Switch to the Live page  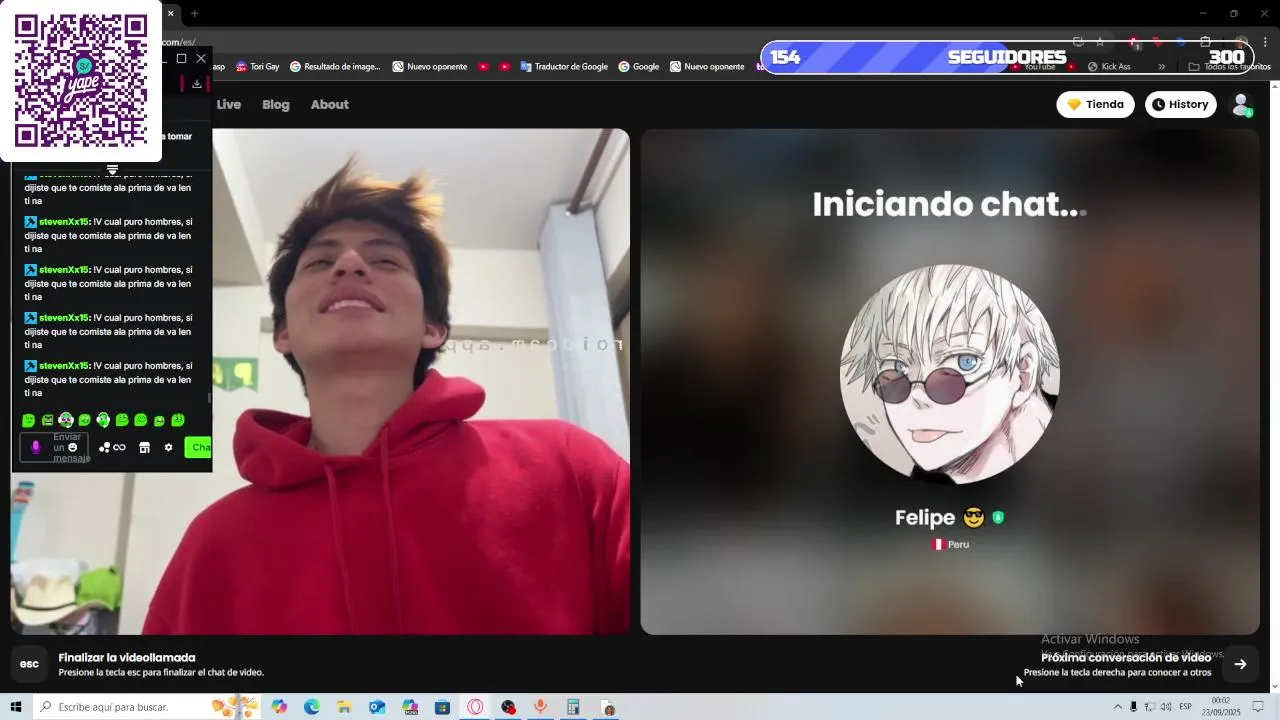pyautogui.click(x=228, y=104)
